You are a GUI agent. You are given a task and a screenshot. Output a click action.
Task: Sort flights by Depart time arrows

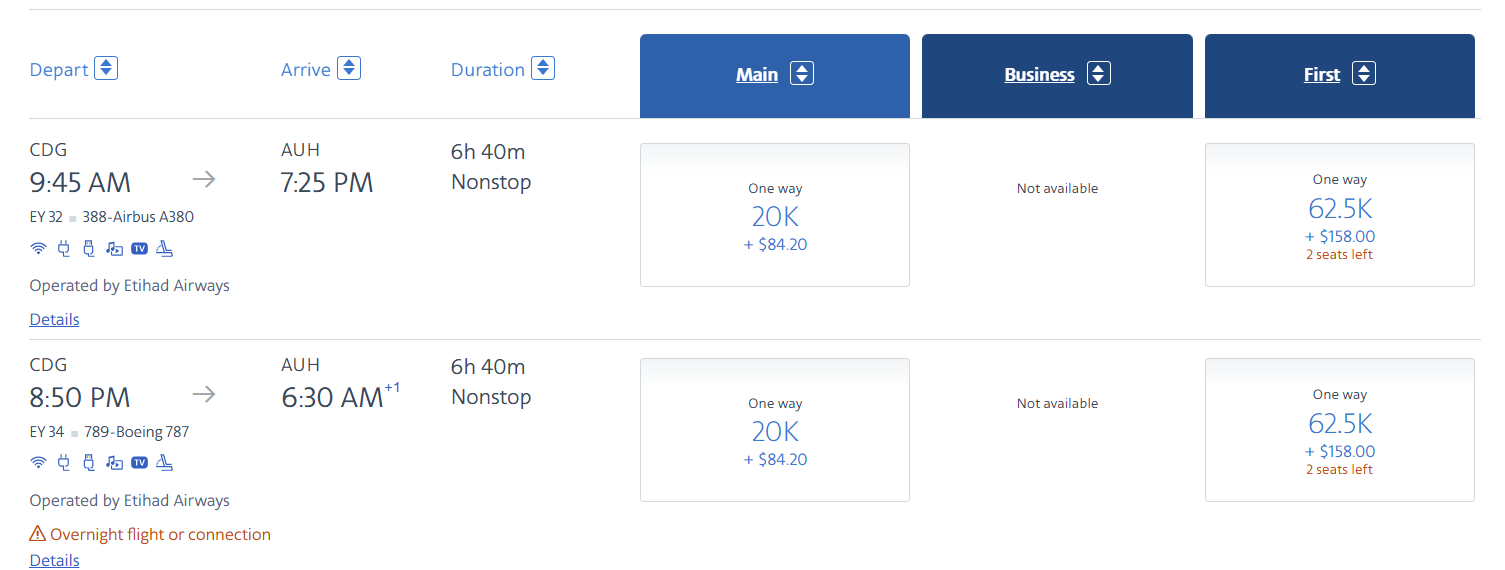click(106, 69)
